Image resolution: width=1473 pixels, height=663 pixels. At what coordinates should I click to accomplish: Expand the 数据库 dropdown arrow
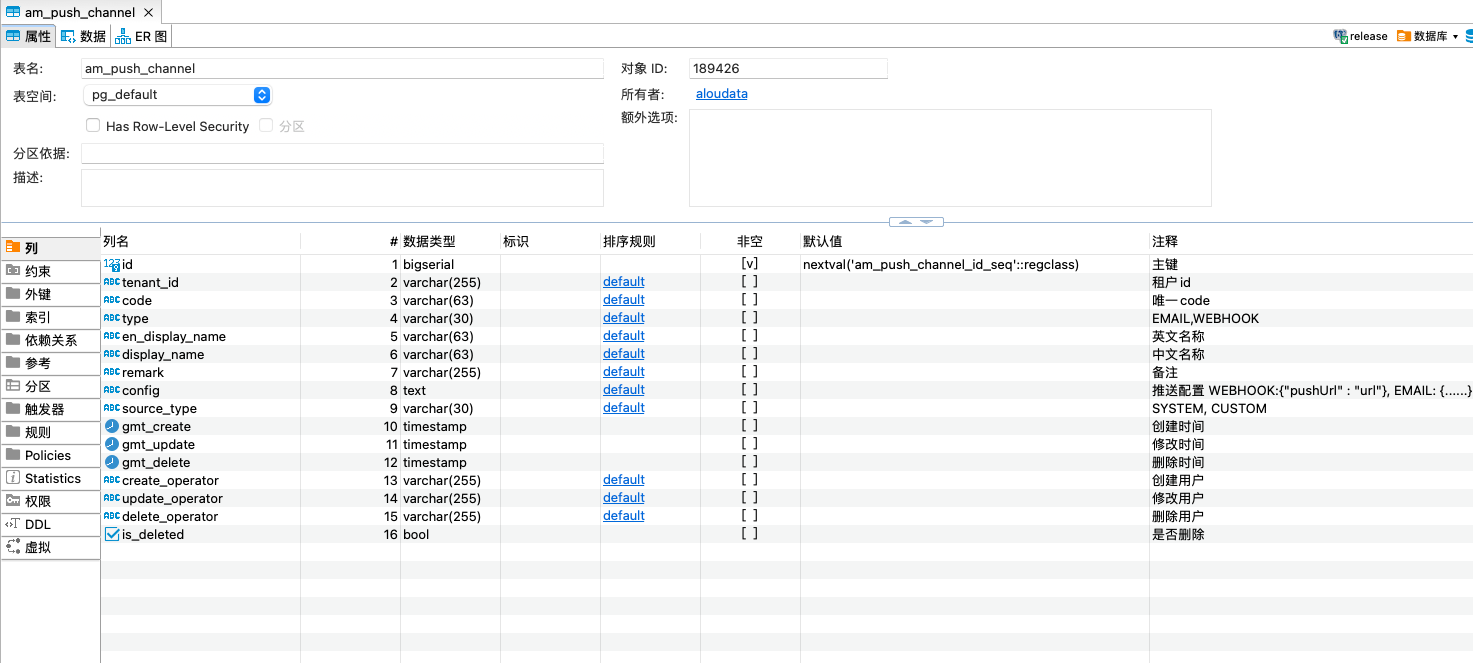coord(1455,37)
